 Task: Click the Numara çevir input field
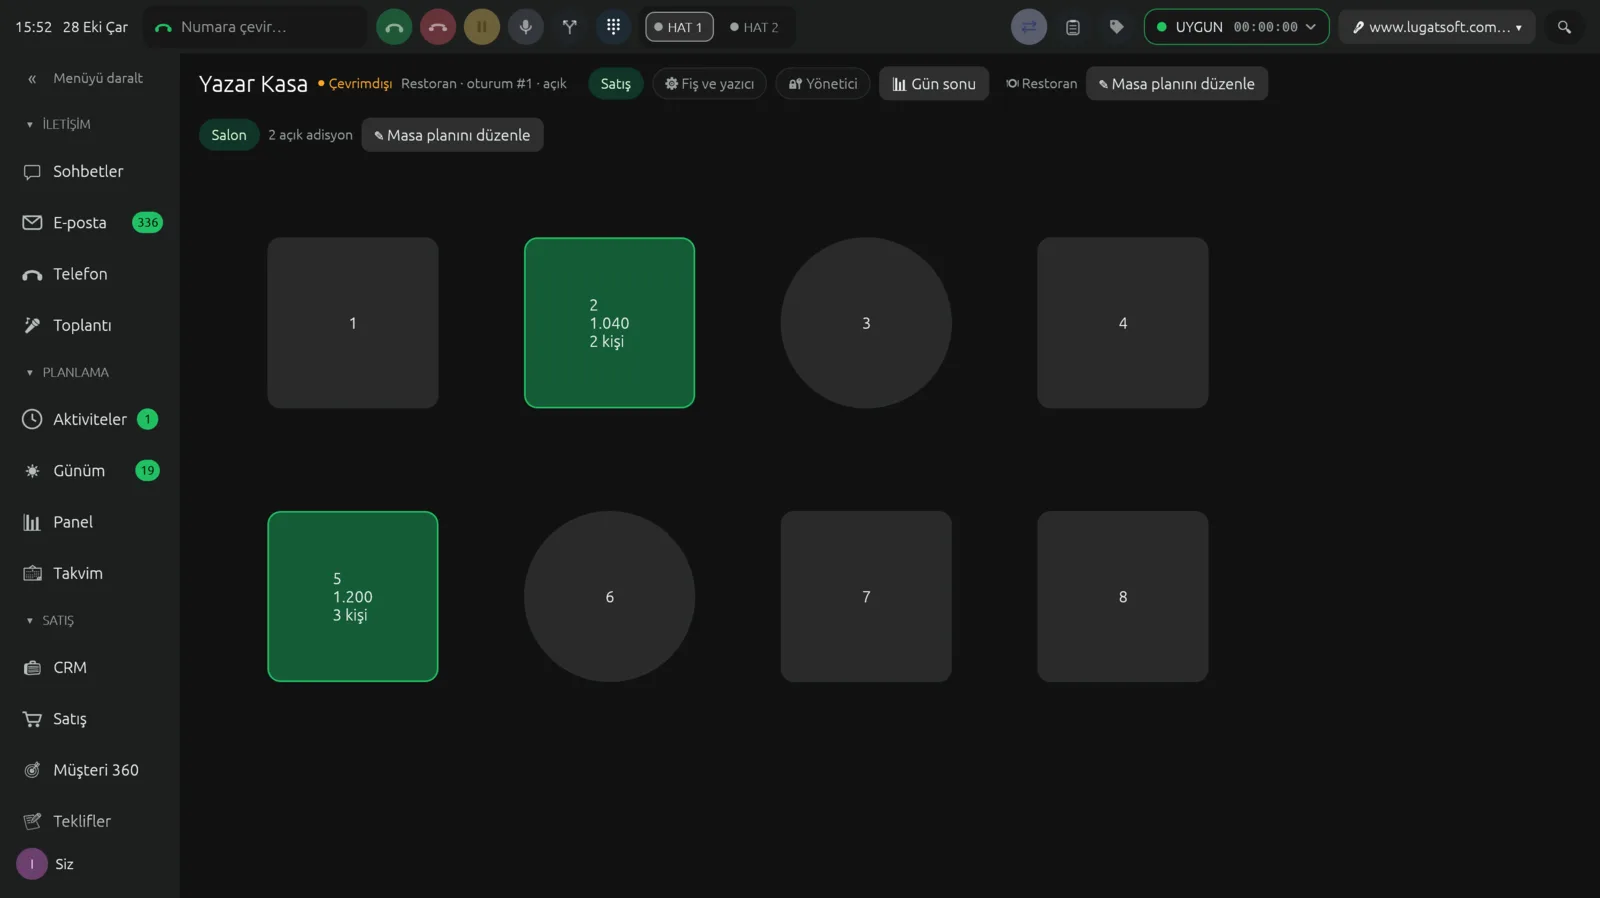tap(256, 27)
